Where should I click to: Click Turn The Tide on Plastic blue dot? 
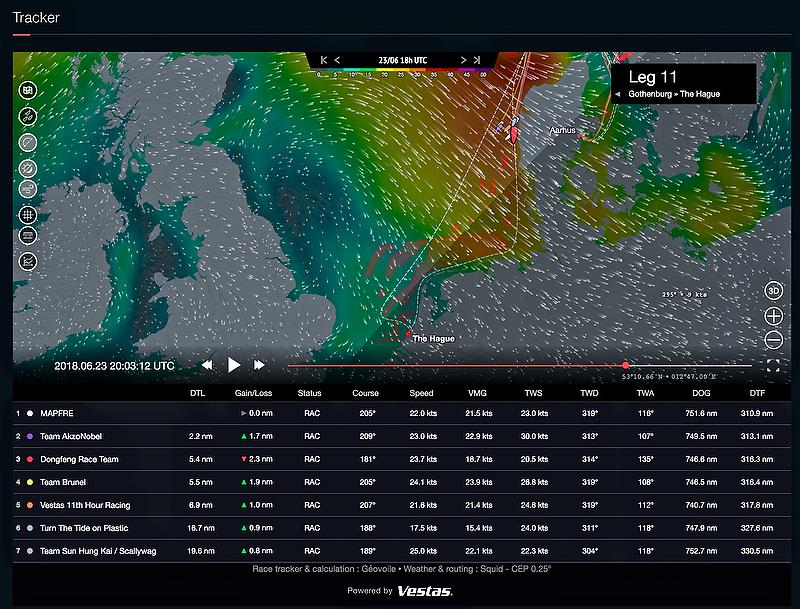[x=30, y=528]
